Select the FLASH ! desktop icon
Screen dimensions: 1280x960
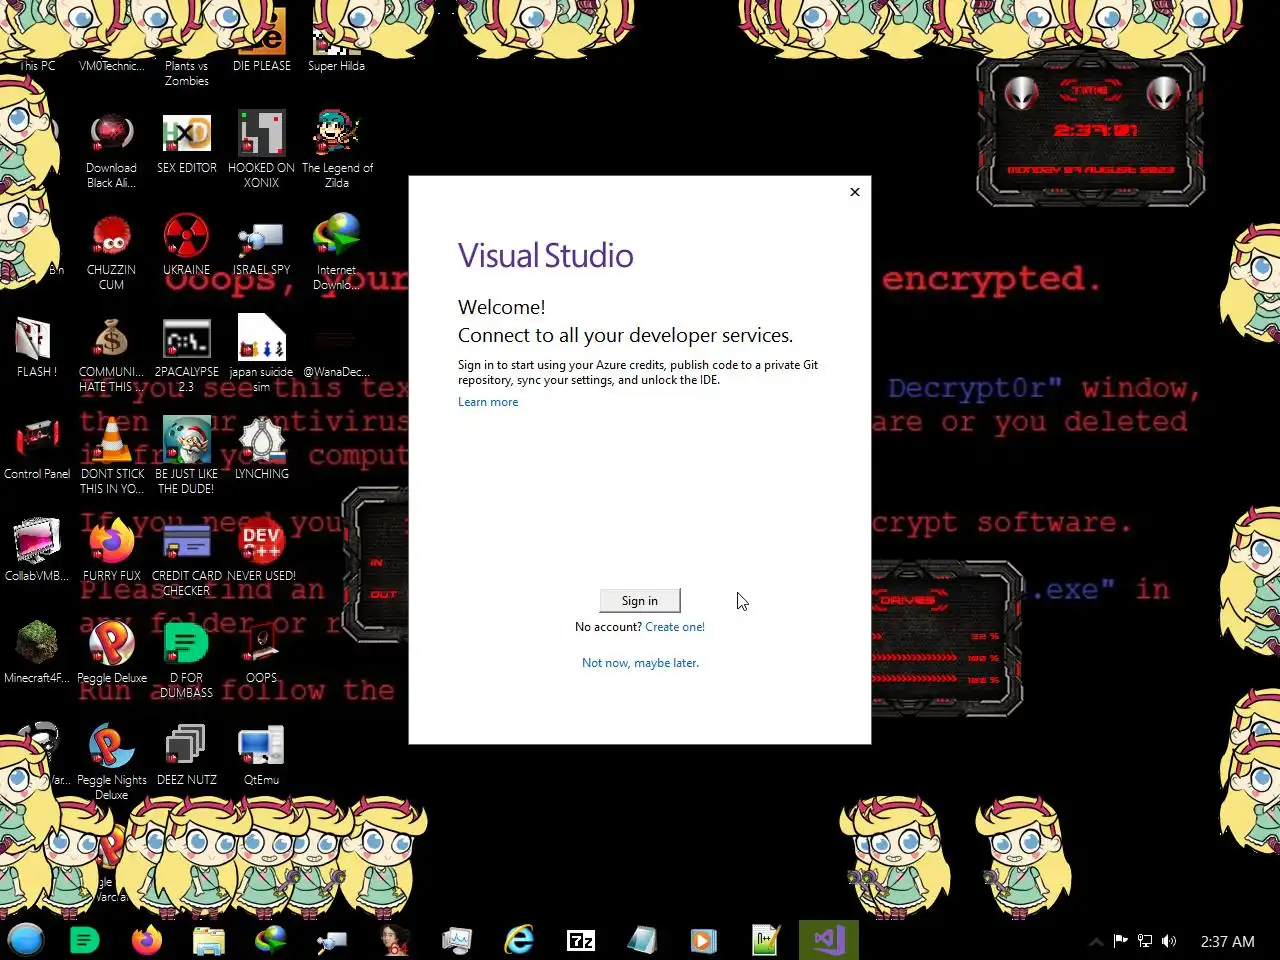[x=36, y=347]
